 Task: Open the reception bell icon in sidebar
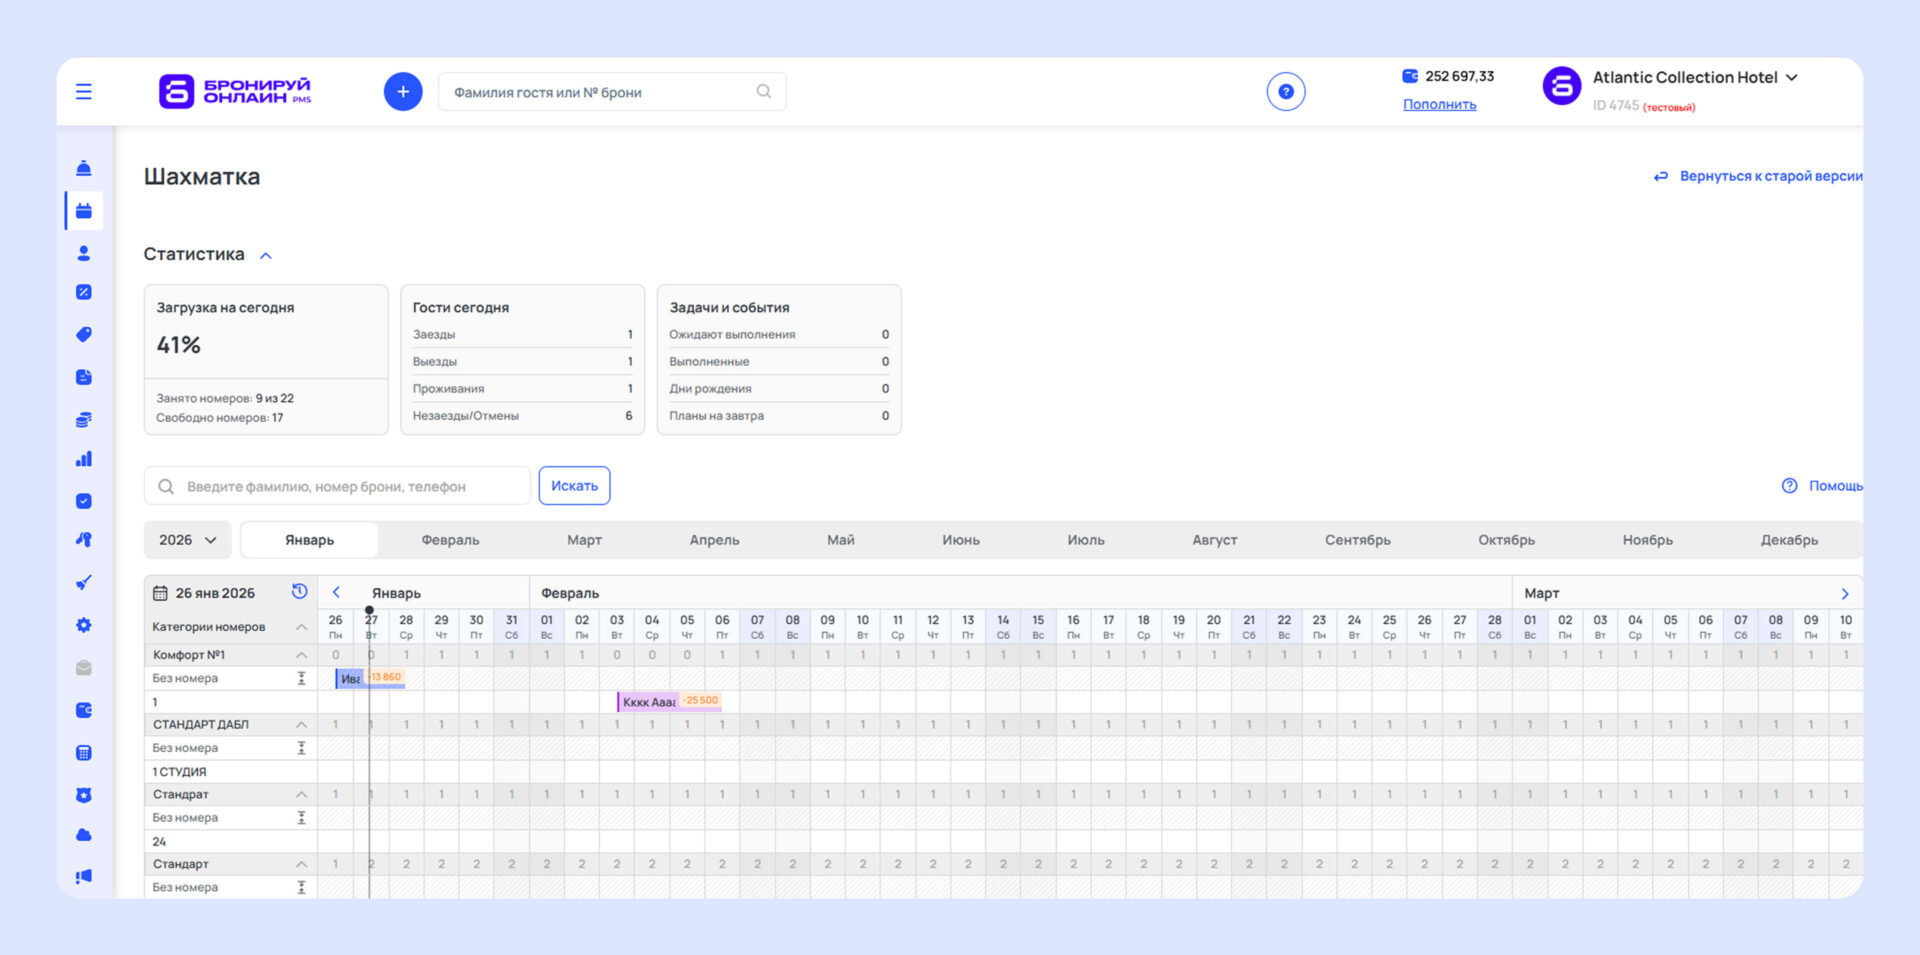(84, 168)
